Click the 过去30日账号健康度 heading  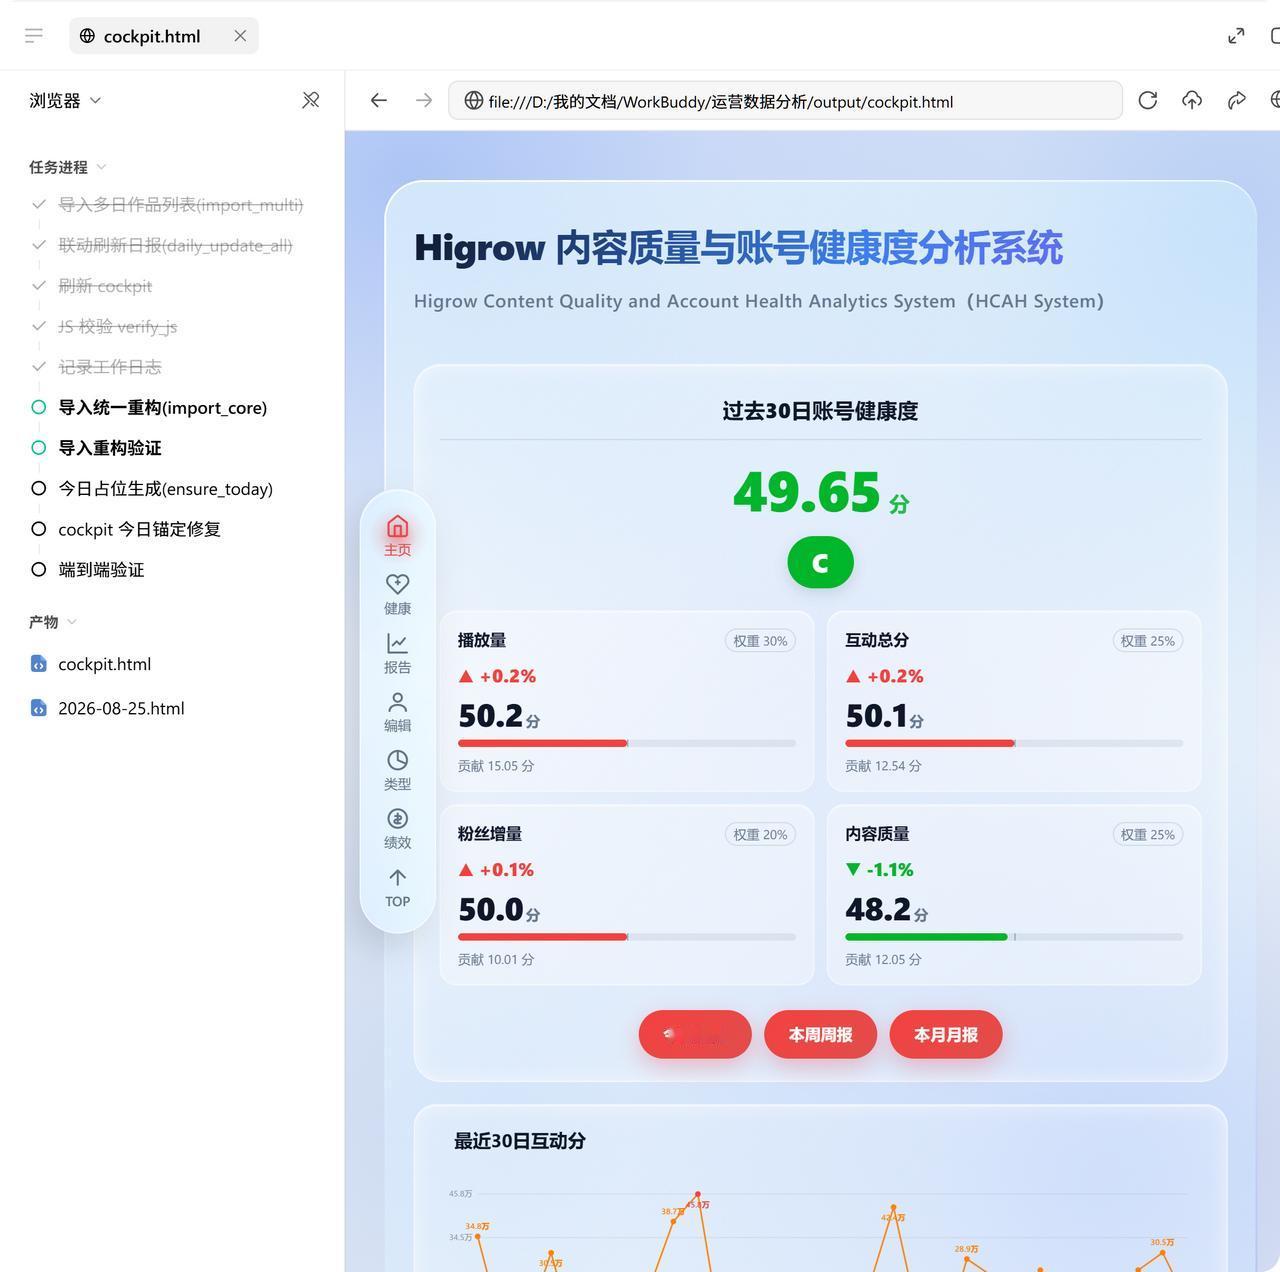point(820,411)
